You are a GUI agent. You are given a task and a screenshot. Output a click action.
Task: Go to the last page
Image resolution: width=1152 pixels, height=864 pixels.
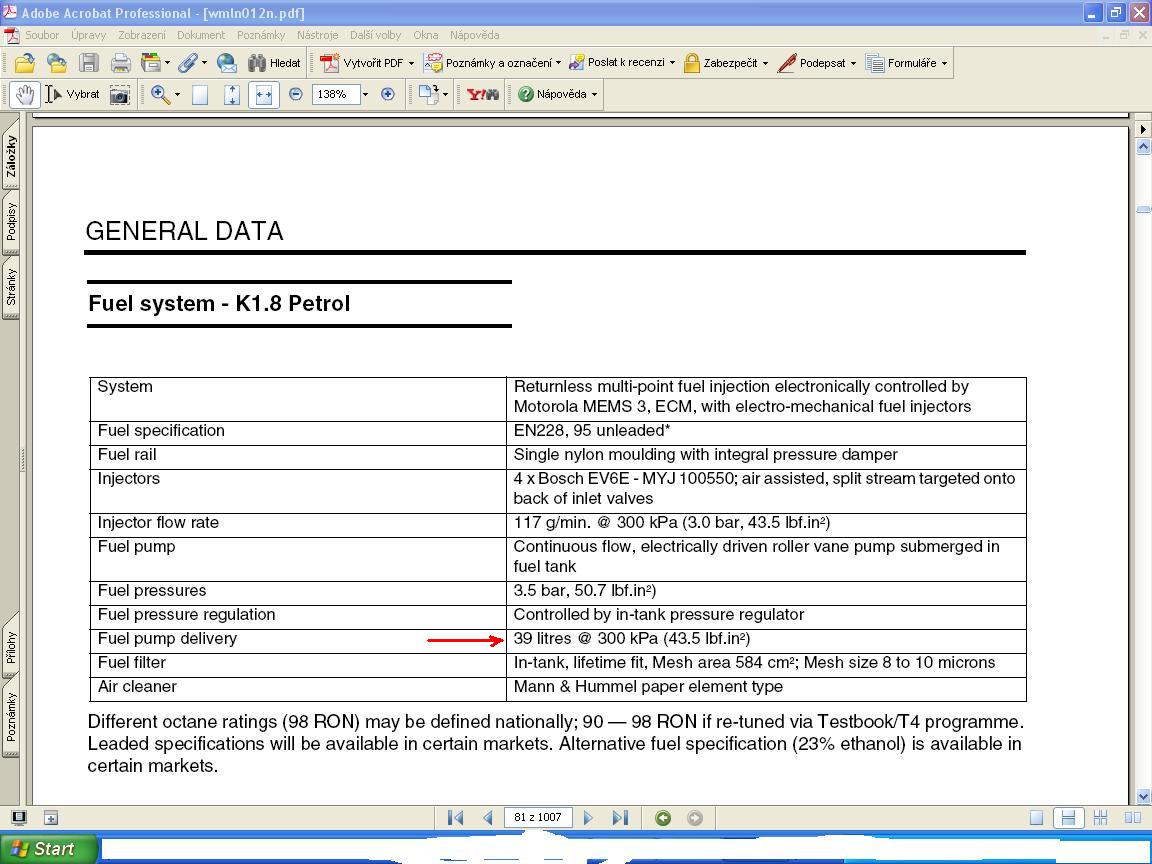(620, 818)
